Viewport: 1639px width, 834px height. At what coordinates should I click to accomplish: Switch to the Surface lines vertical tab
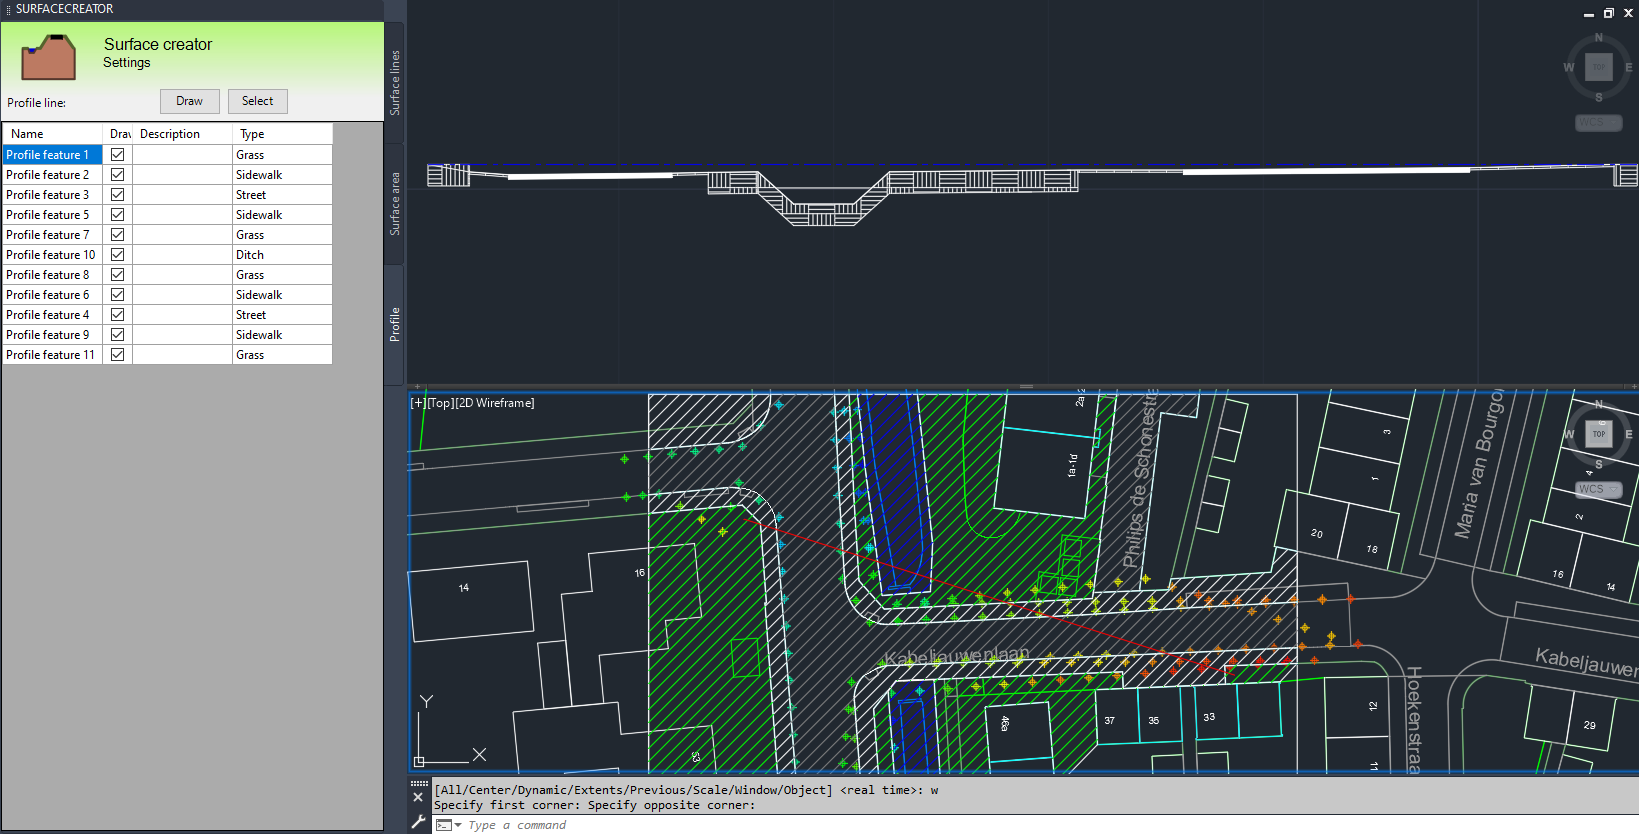[x=395, y=82]
